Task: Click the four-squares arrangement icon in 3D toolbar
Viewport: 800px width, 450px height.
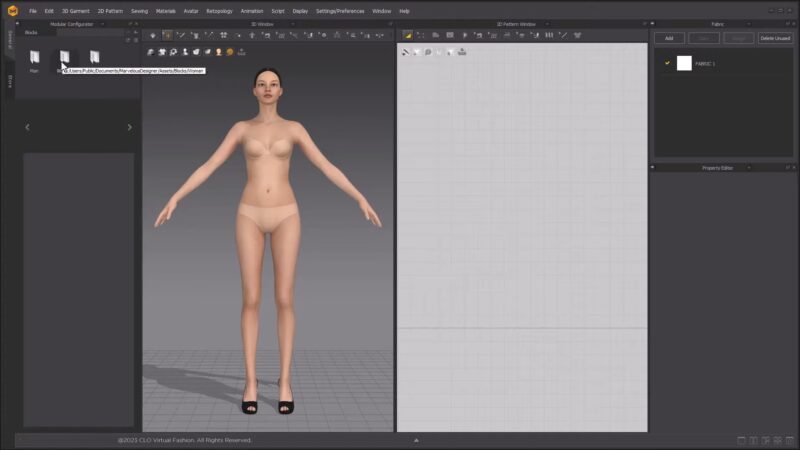Action: tap(223, 35)
